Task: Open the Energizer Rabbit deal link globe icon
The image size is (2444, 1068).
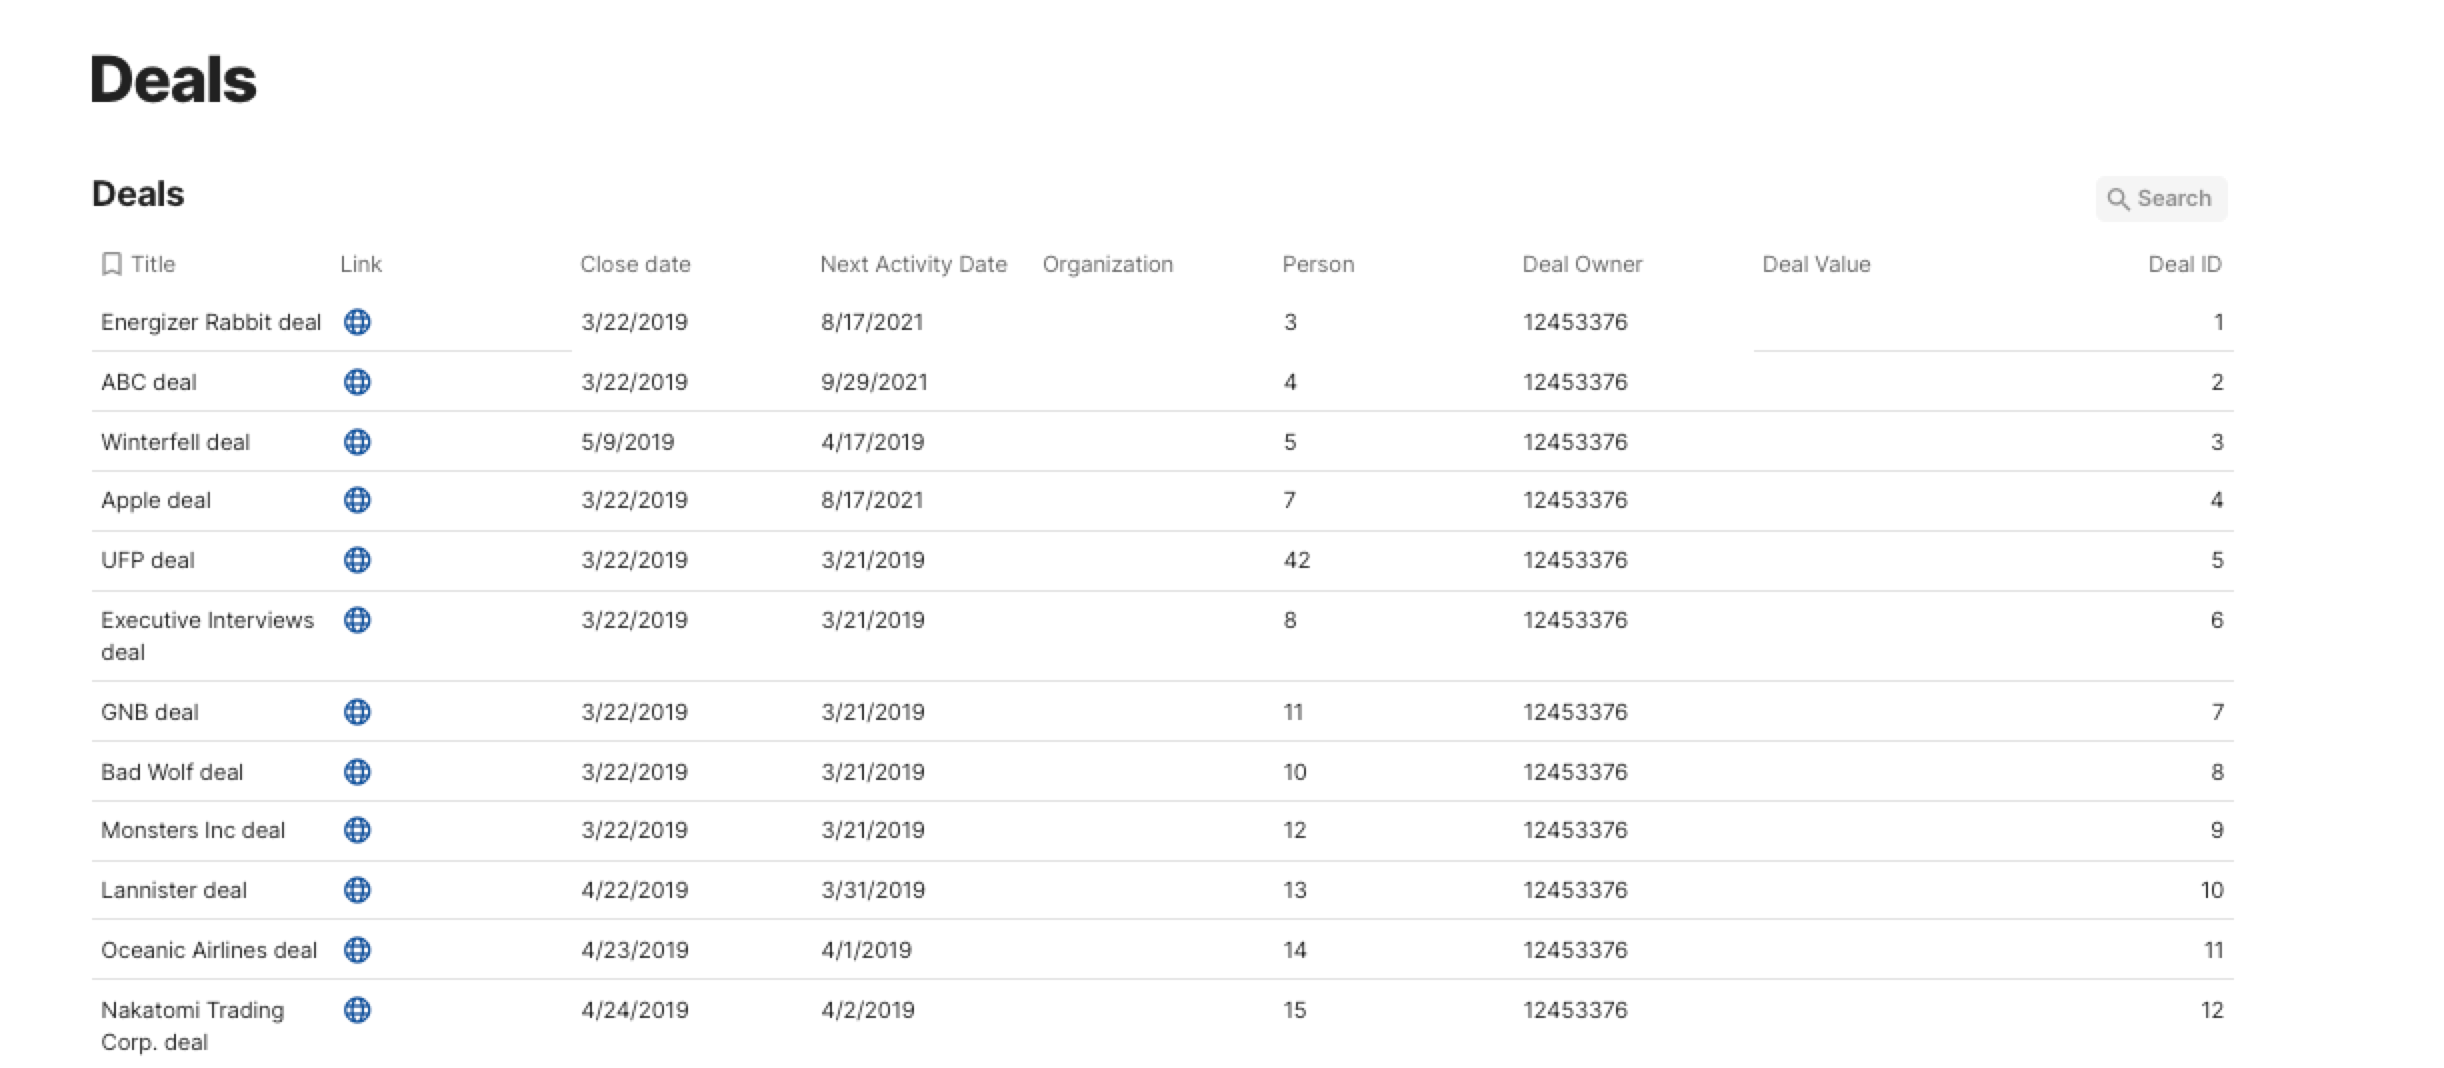Action: [x=357, y=322]
